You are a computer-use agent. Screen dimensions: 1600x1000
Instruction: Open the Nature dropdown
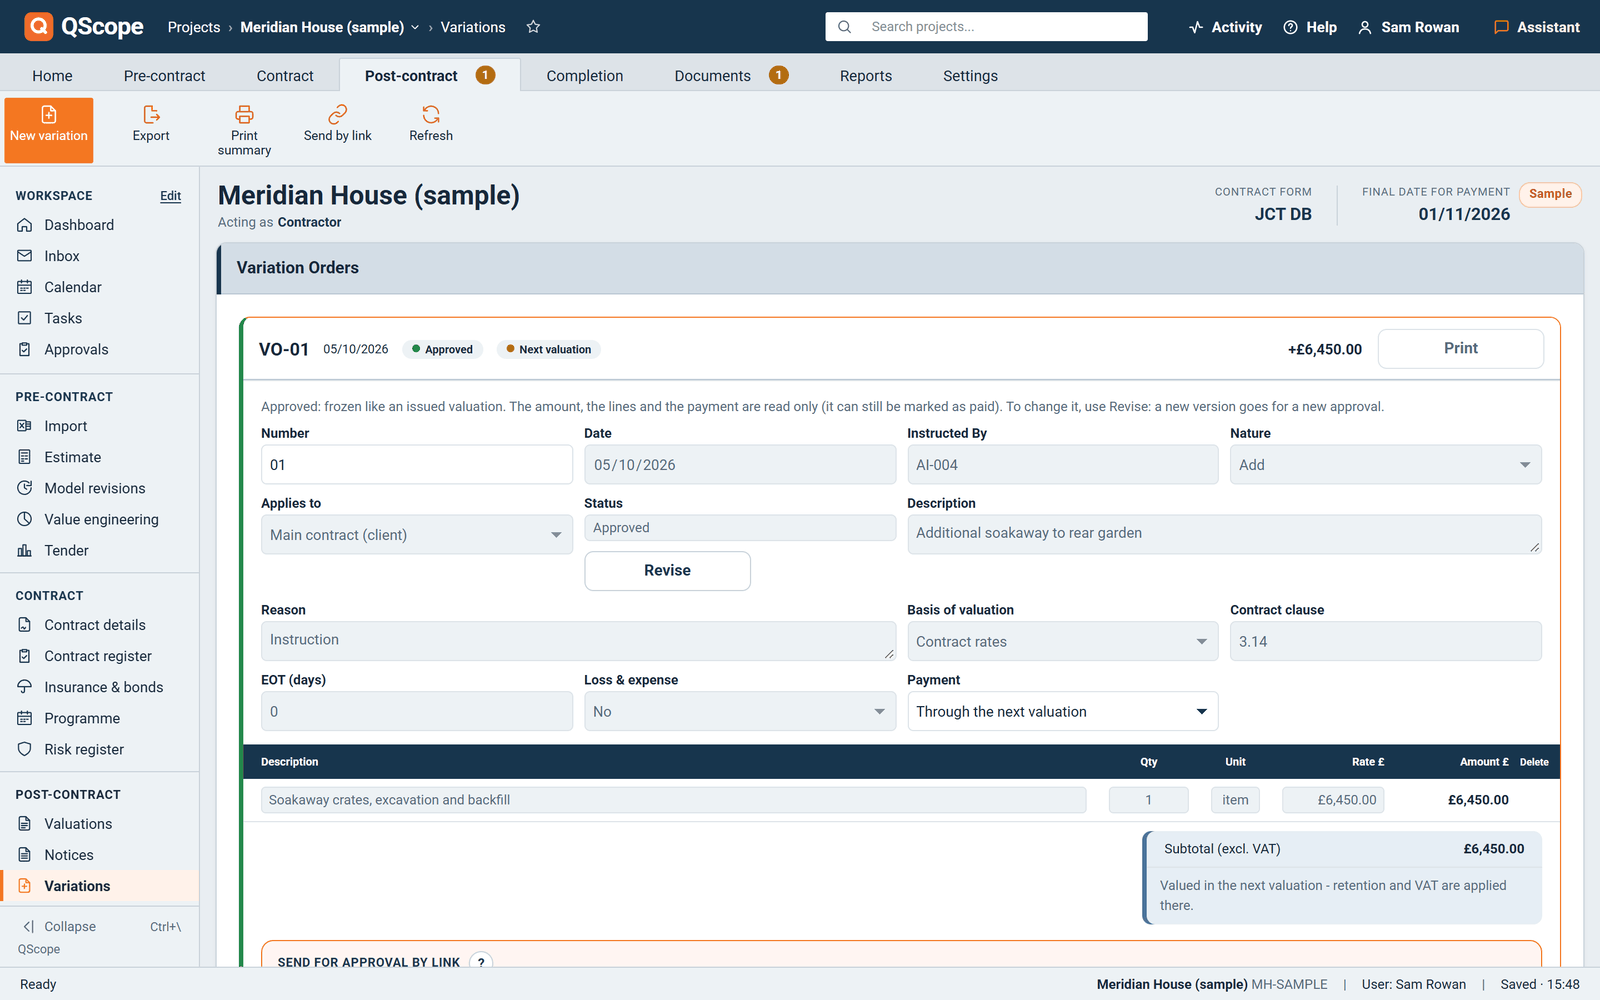coord(1385,465)
